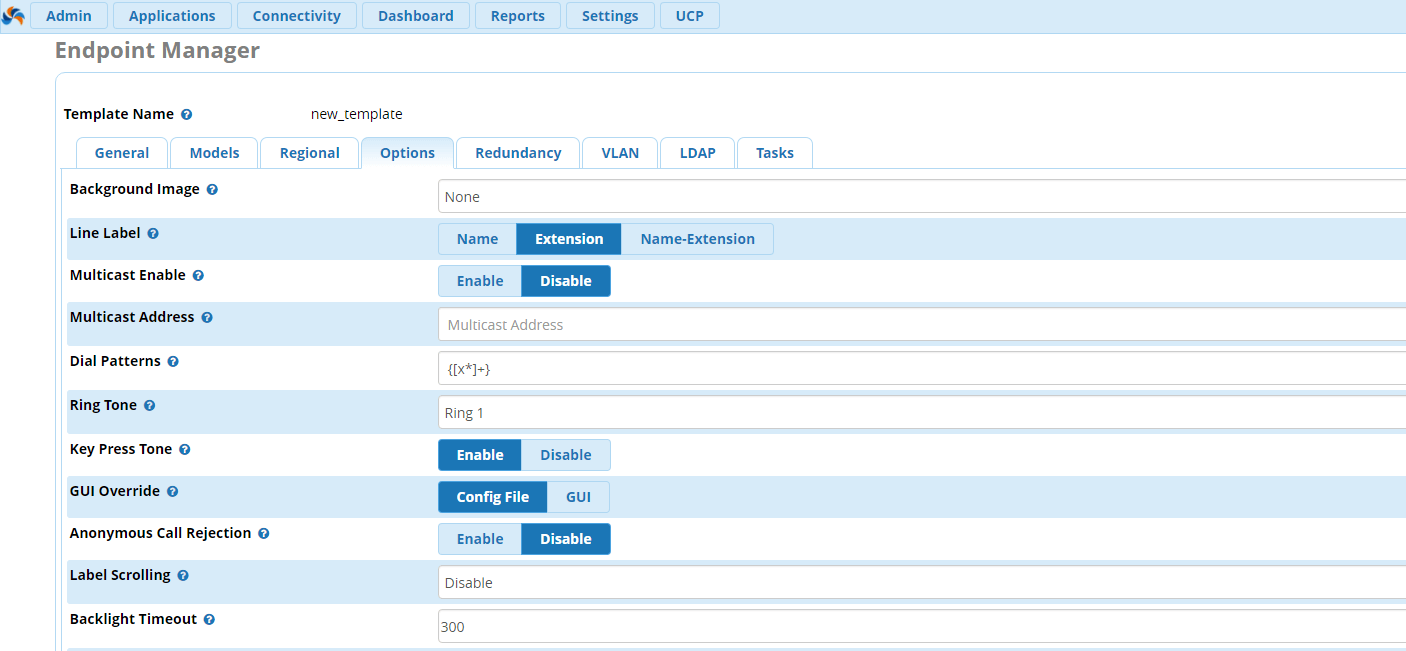Open the Admin menu

coord(69,16)
